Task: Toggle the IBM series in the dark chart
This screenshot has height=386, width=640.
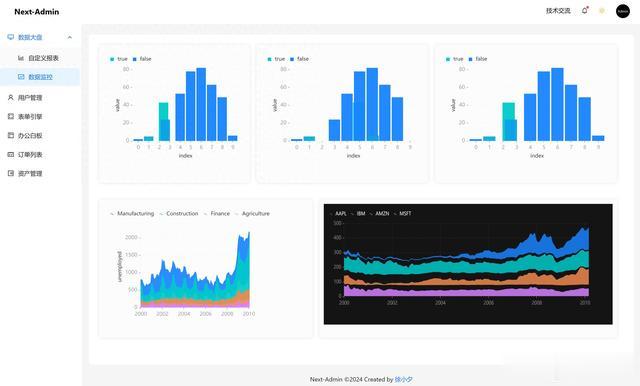Action: [x=358, y=213]
